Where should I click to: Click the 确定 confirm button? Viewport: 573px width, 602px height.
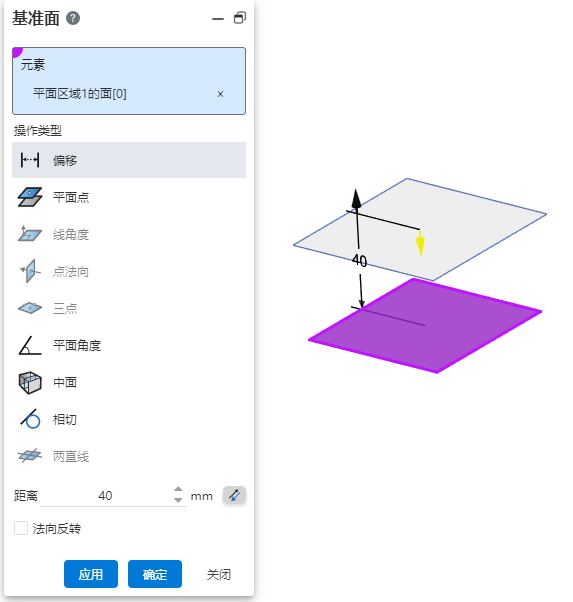[x=155, y=574]
